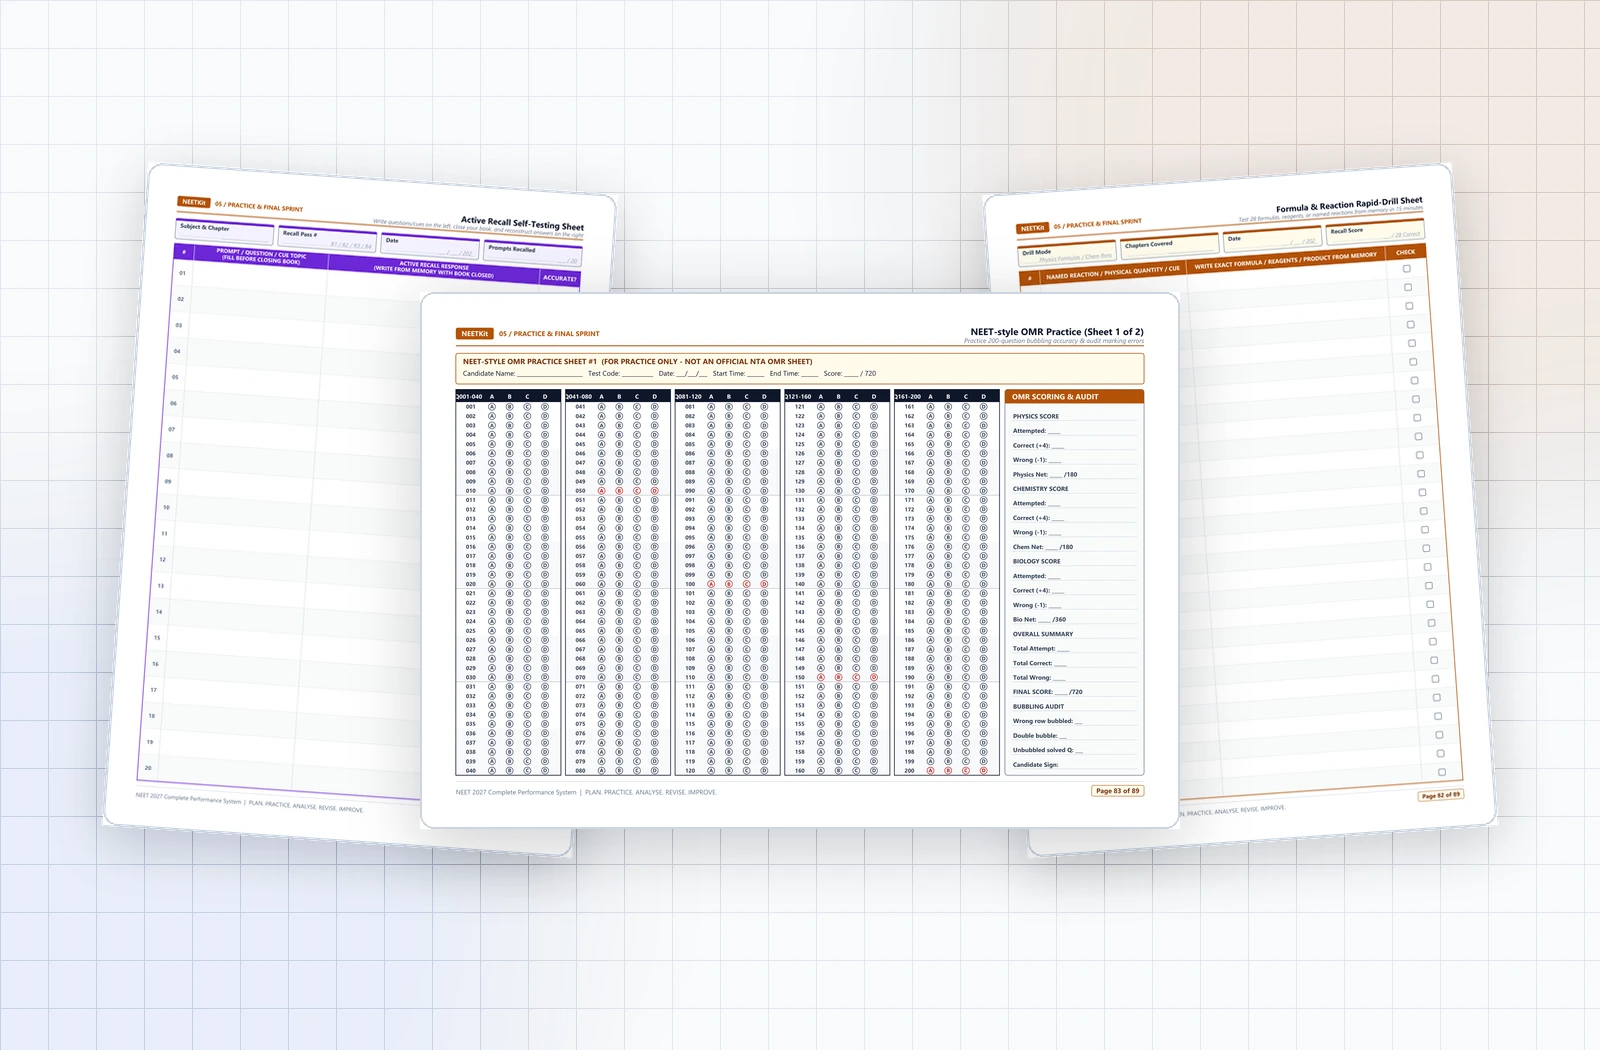The height and width of the screenshot is (1050, 1600).
Task: Click the 'OVERALL SUMMARY' section label
Action: (1042, 634)
